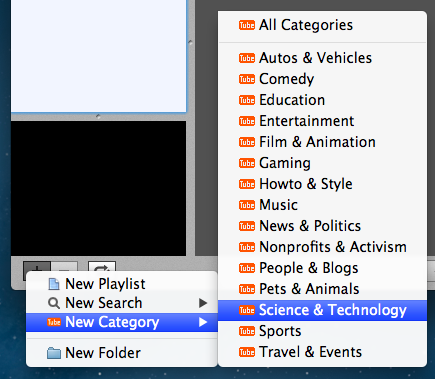Click the folder icon beside New Folder

point(54,353)
